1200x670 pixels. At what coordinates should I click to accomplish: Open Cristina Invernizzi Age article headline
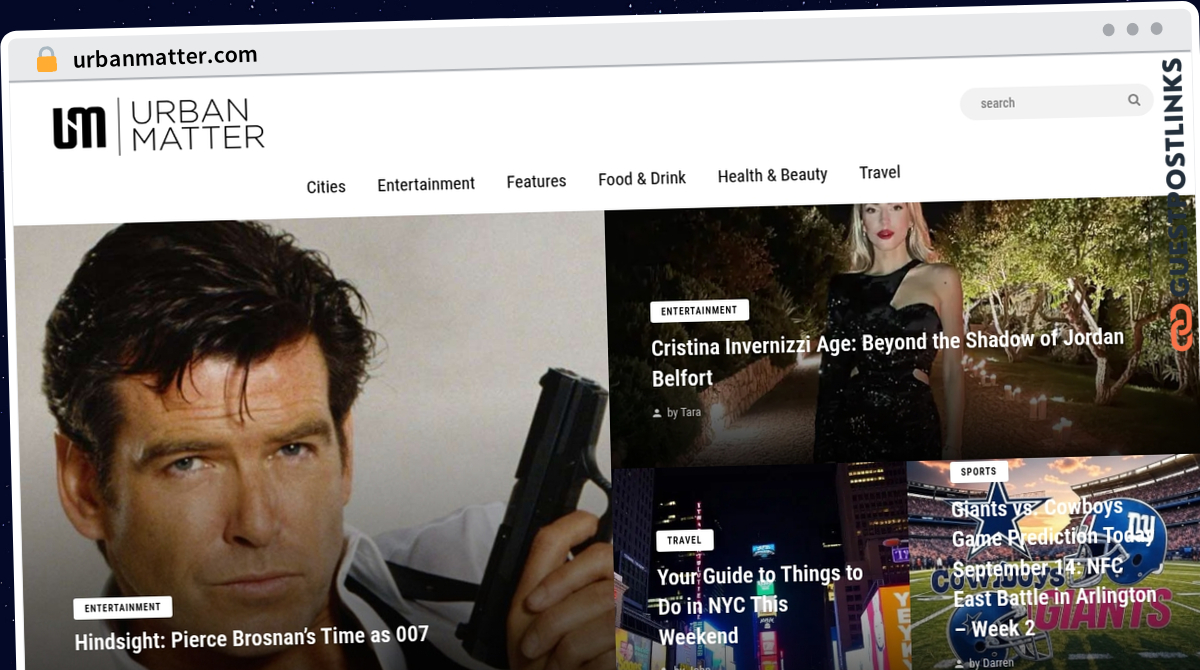[888, 358]
